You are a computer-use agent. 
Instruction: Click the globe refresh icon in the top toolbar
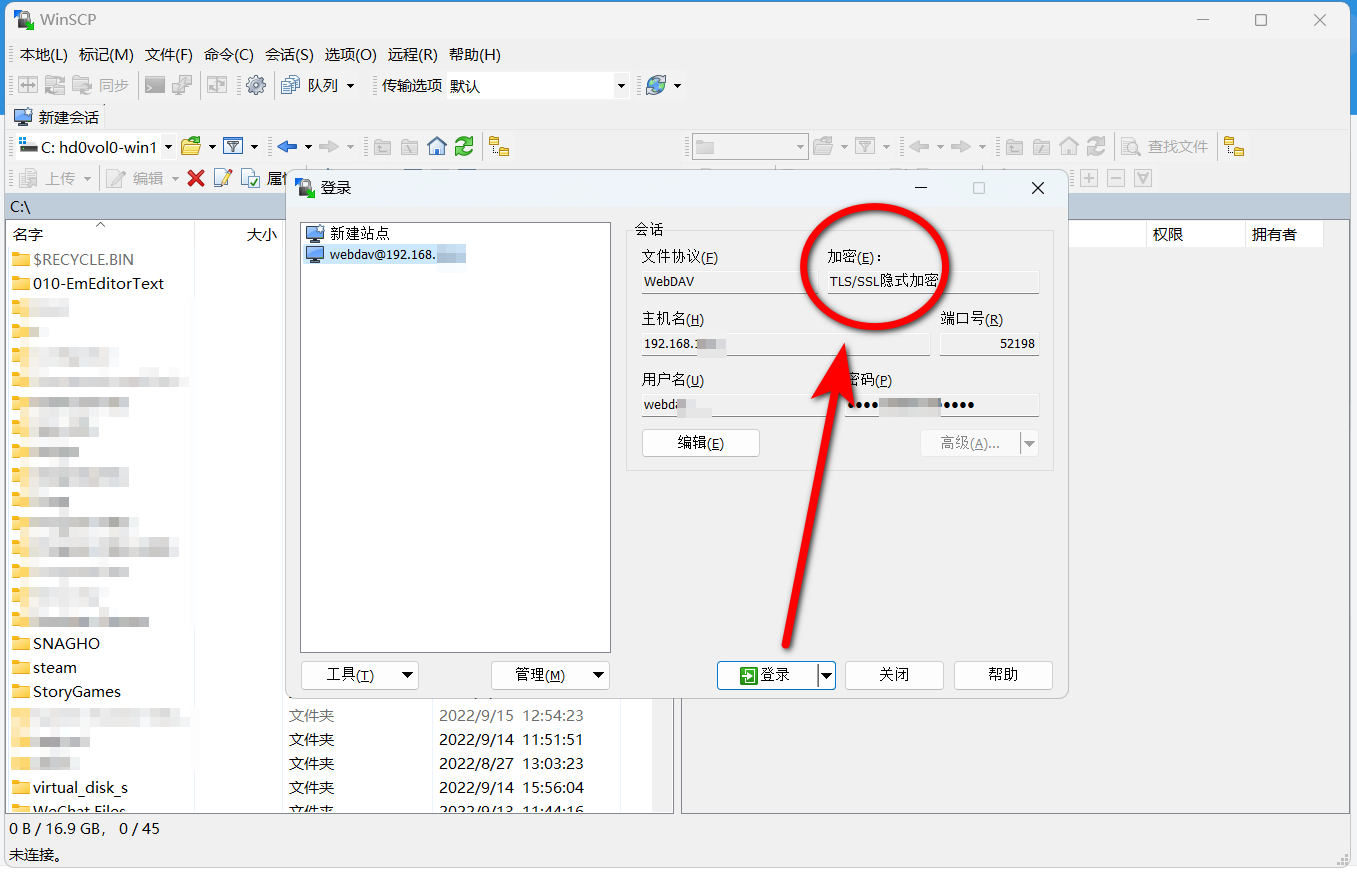point(656,85)
